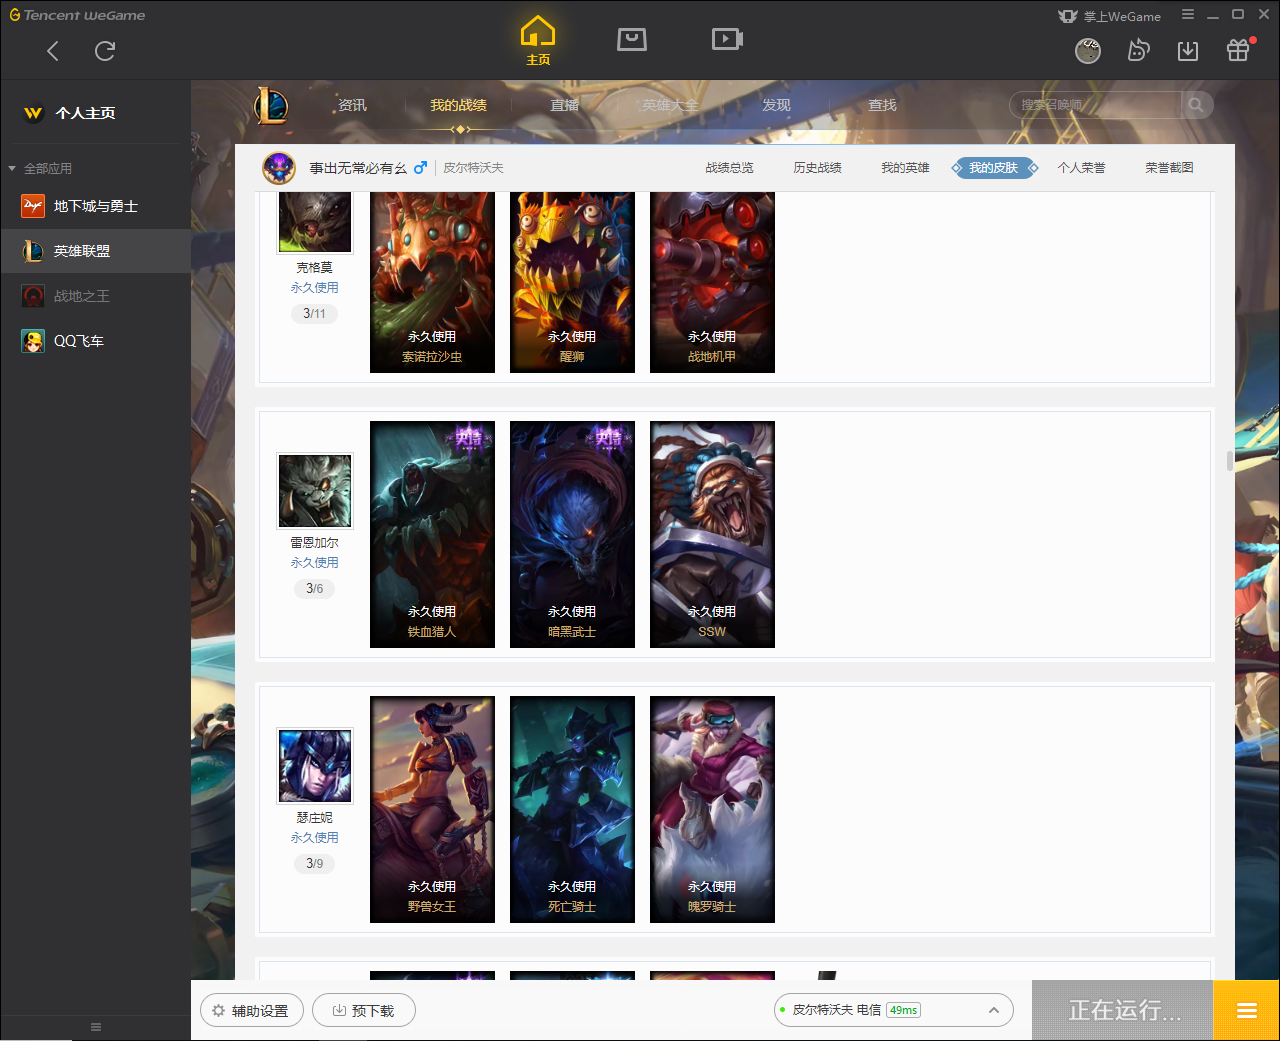Switch to 历史战绩 sub-tab
This screenshot has width=1280, height=1041.
tap(817, 168)
